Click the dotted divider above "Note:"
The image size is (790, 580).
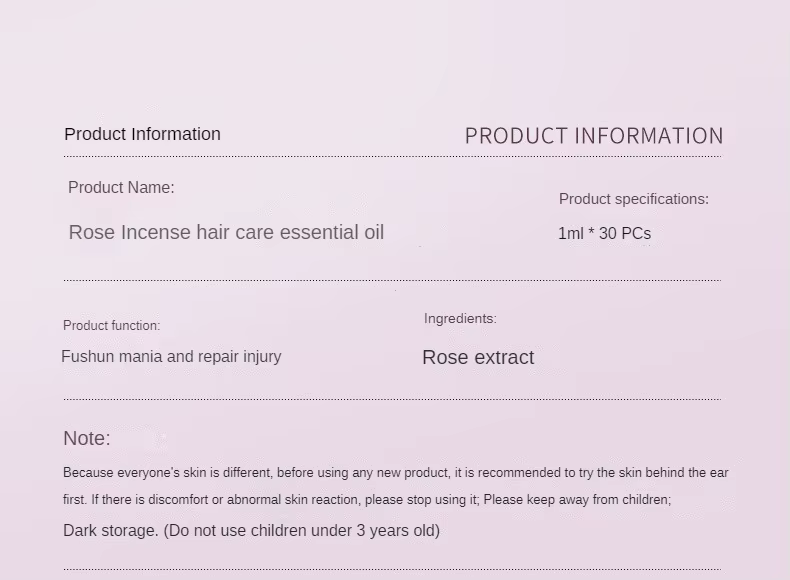click(x=392, y=399)
